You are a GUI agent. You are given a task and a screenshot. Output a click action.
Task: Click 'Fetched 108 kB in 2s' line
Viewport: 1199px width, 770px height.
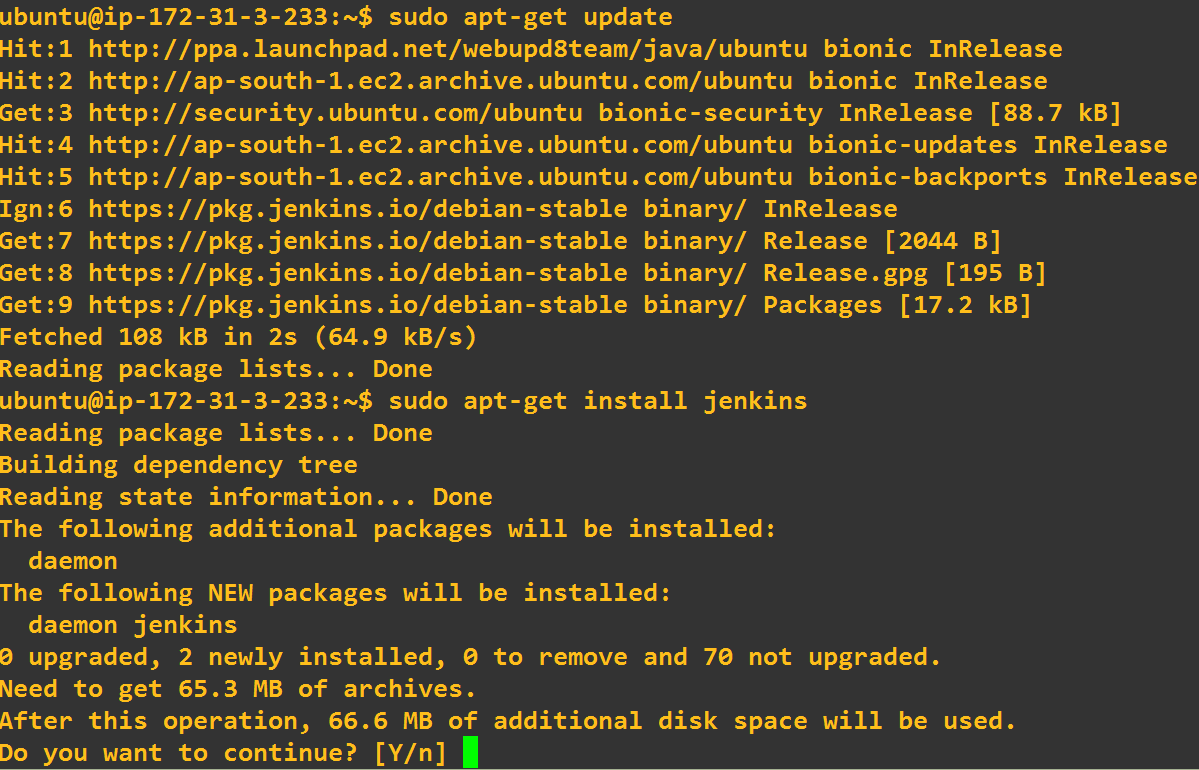tap(238, 336)
